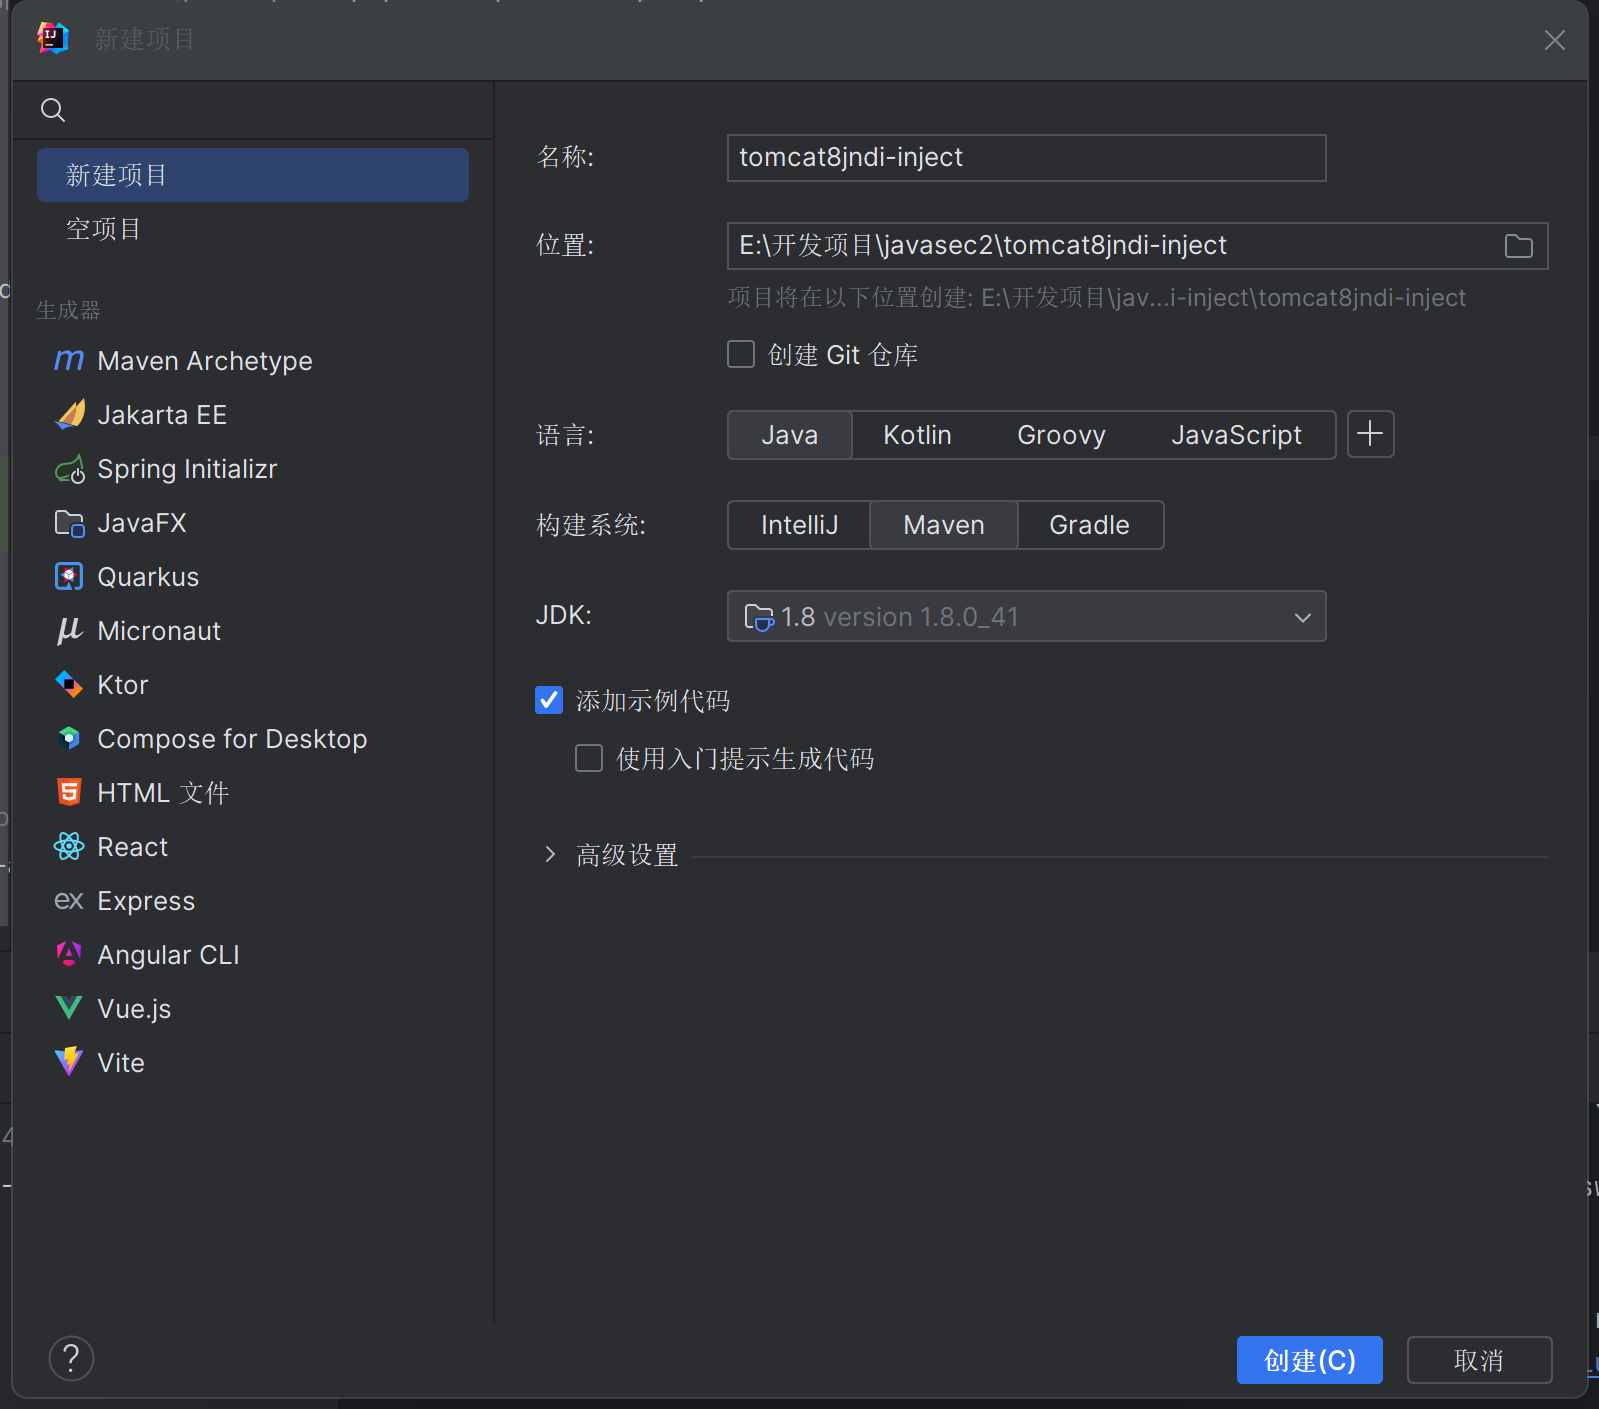
Task: Click the help question mark icon
Action: [71, 1359]
